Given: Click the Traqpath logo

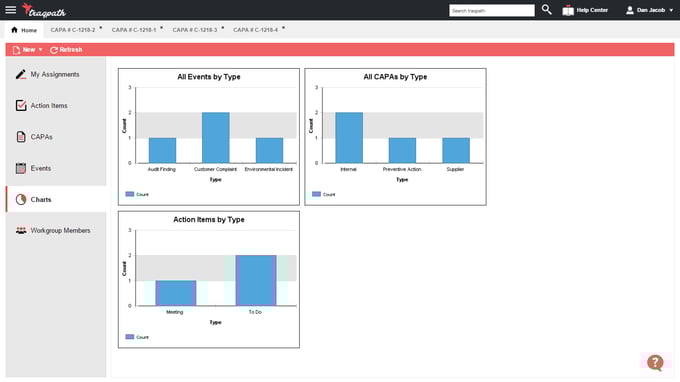Looking at the screenshot, I should (44, 10).
